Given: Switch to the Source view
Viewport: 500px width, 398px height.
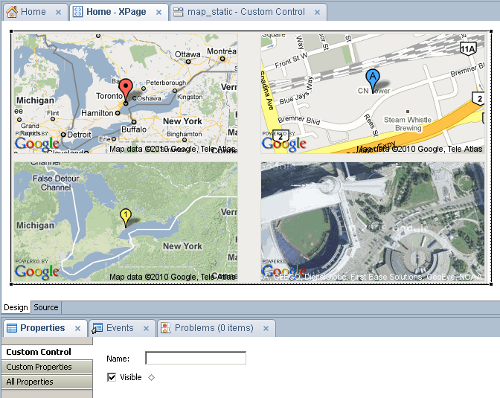Looking at the screenshot, I should point(46,307).
